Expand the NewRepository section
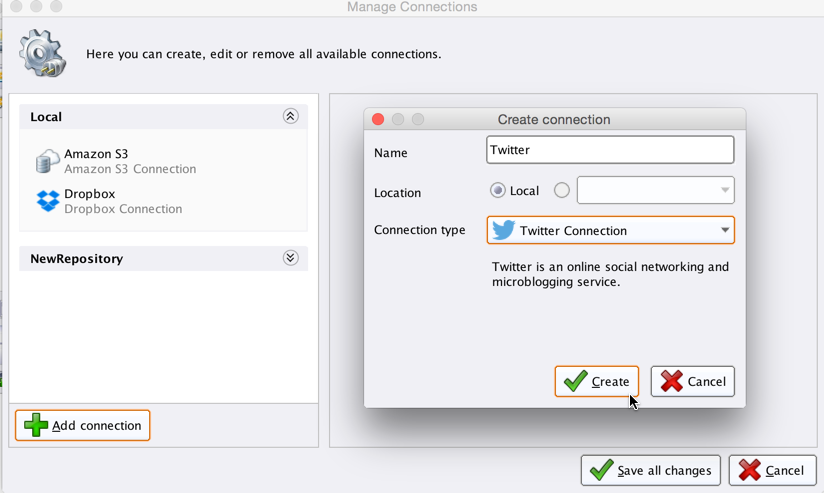Screen dimensions: 824x493 [x=290, y=258]
